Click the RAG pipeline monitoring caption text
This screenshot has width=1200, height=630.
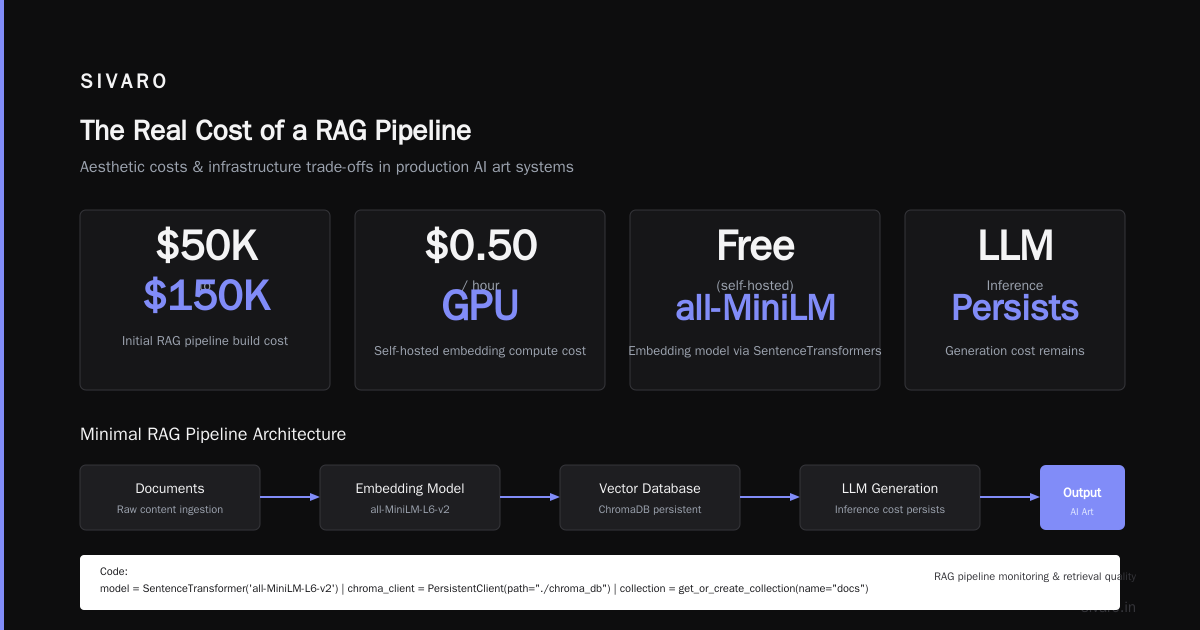[1035, 576]
